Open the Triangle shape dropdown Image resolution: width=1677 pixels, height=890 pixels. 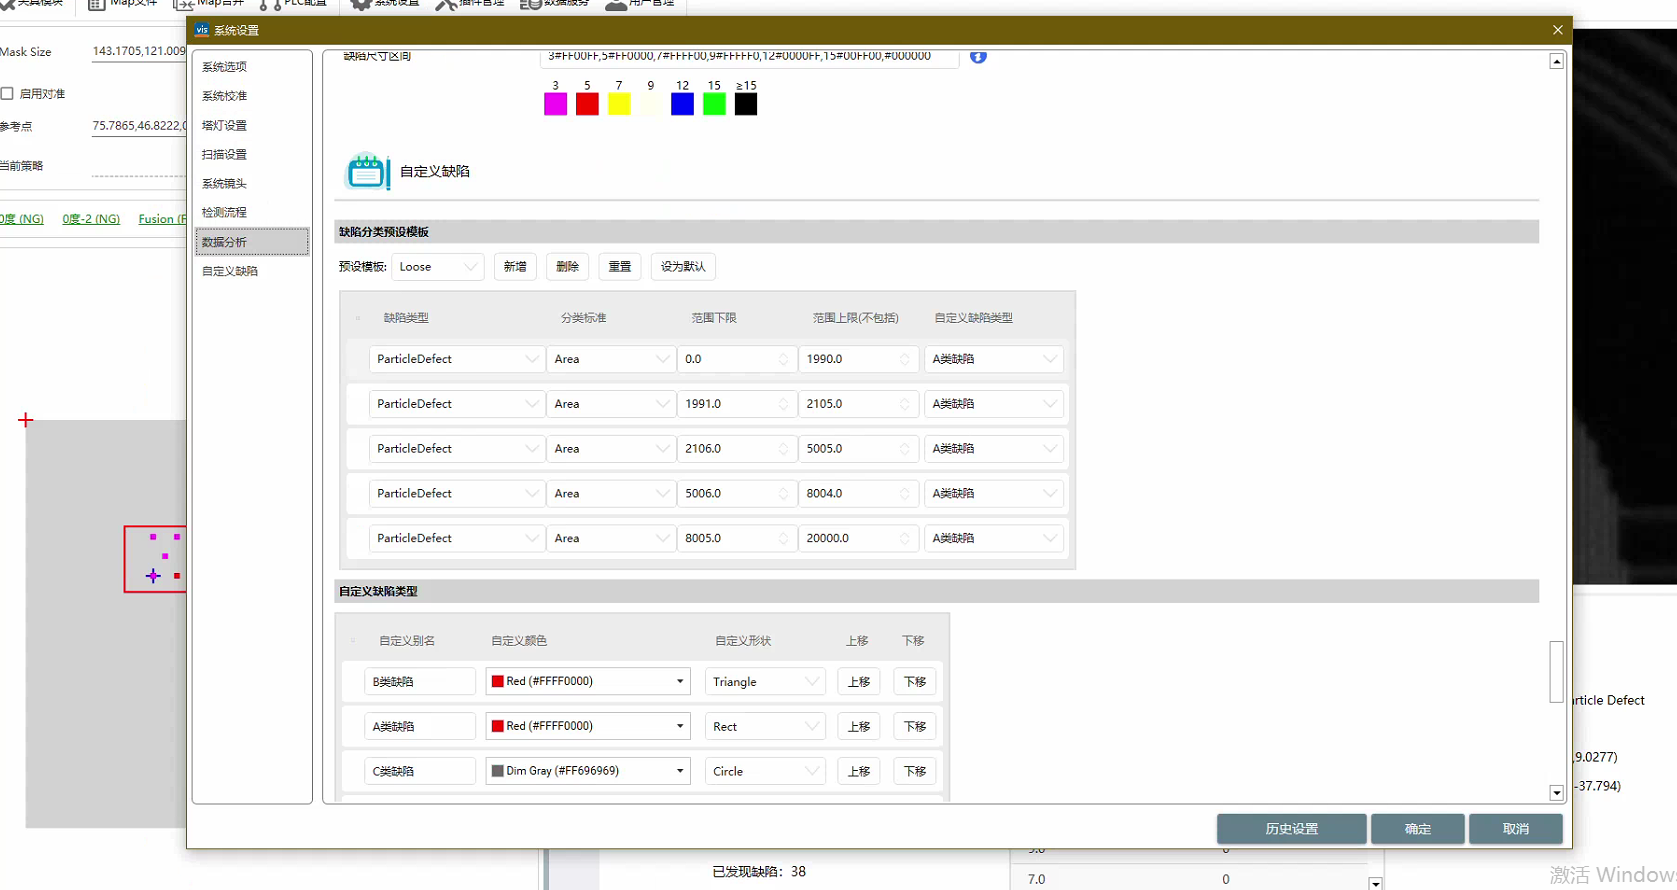click(765, 682)
